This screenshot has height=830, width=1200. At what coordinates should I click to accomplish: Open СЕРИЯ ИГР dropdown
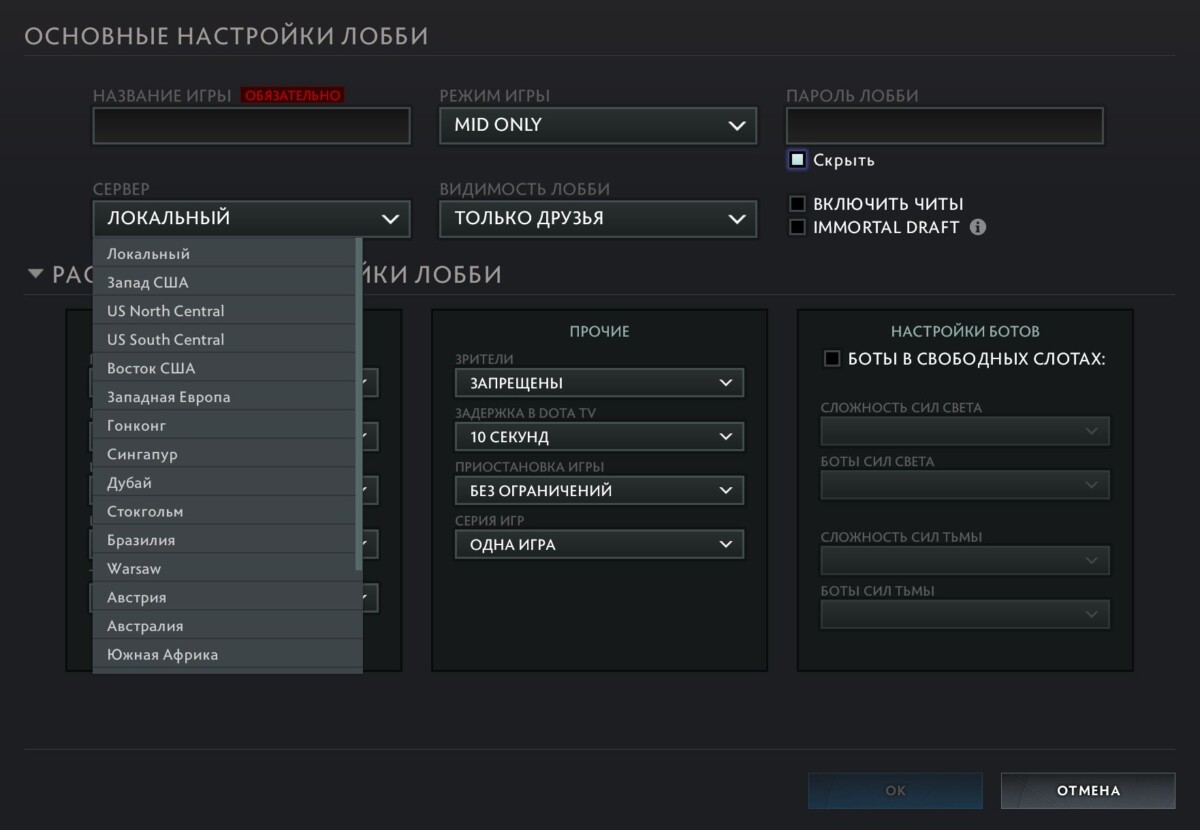[x=600, y=545]
